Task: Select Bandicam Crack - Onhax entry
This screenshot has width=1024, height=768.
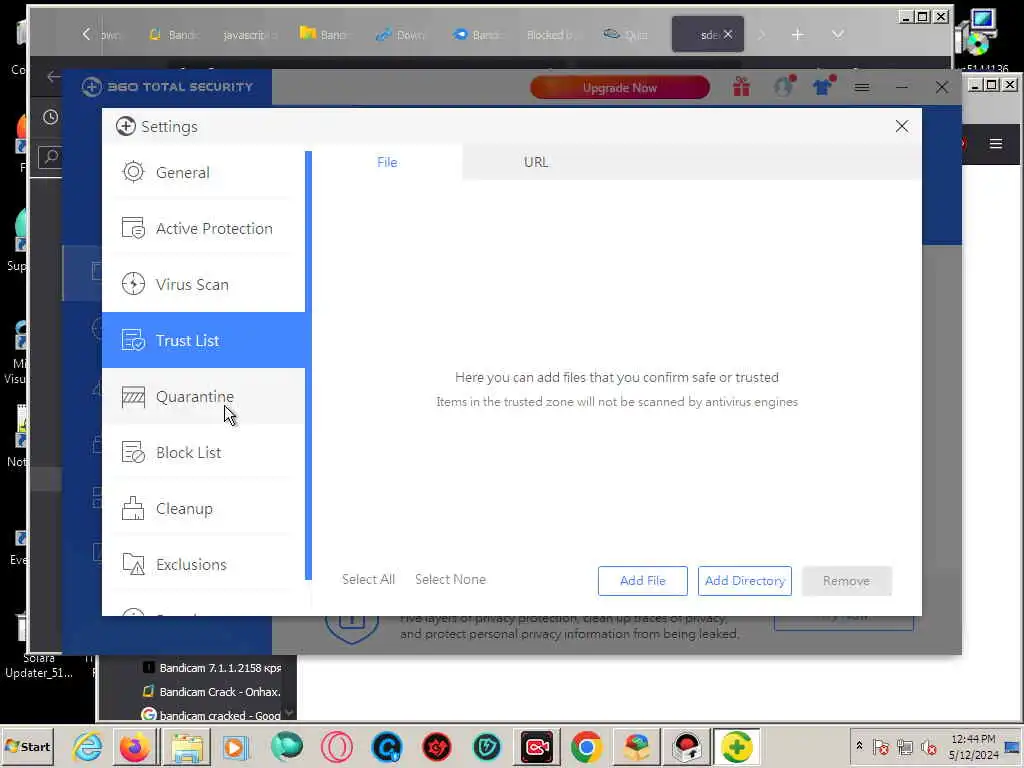Action: pos(212,691)
